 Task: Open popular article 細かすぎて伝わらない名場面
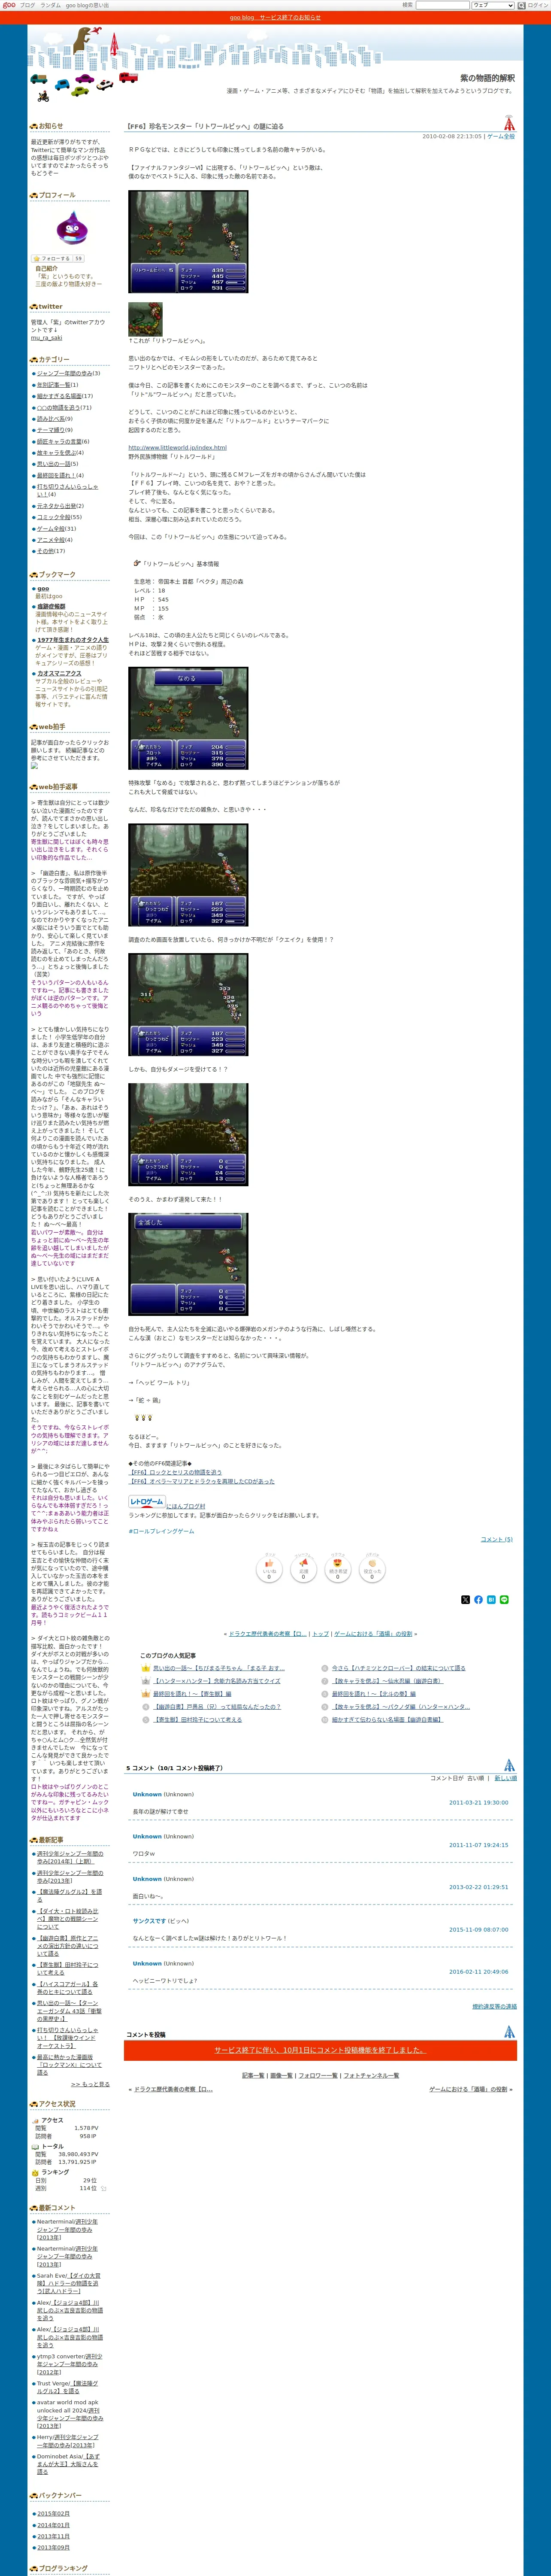pos(387,1720)
